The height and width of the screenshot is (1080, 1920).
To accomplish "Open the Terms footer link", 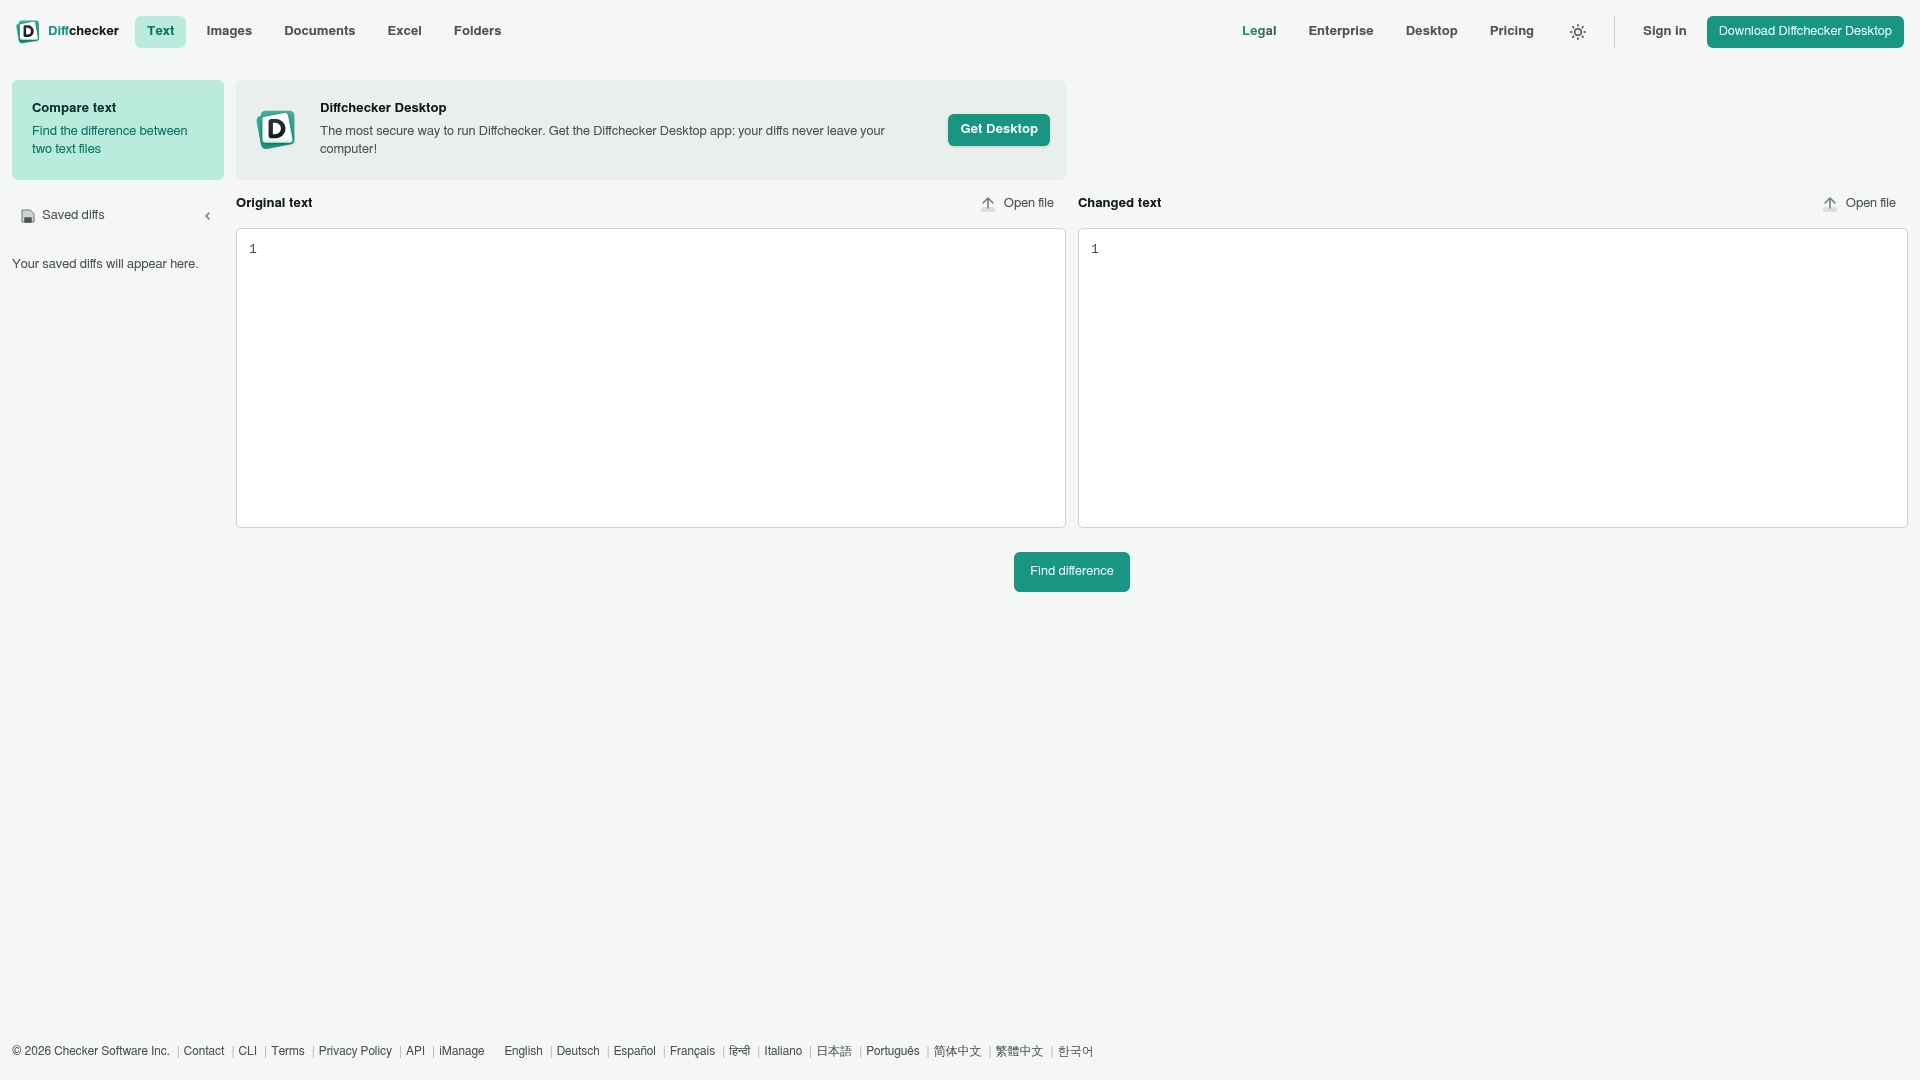I will pyautogui.click(x=288, y=1052).
